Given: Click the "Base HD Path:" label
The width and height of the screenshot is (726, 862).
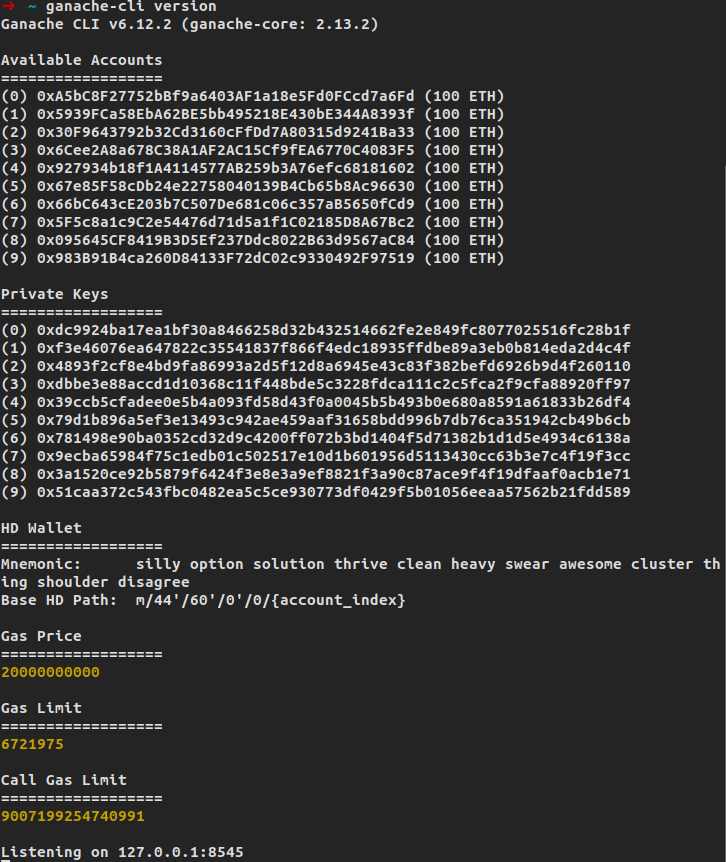Looking at the screenshot, I should (59, 600).
